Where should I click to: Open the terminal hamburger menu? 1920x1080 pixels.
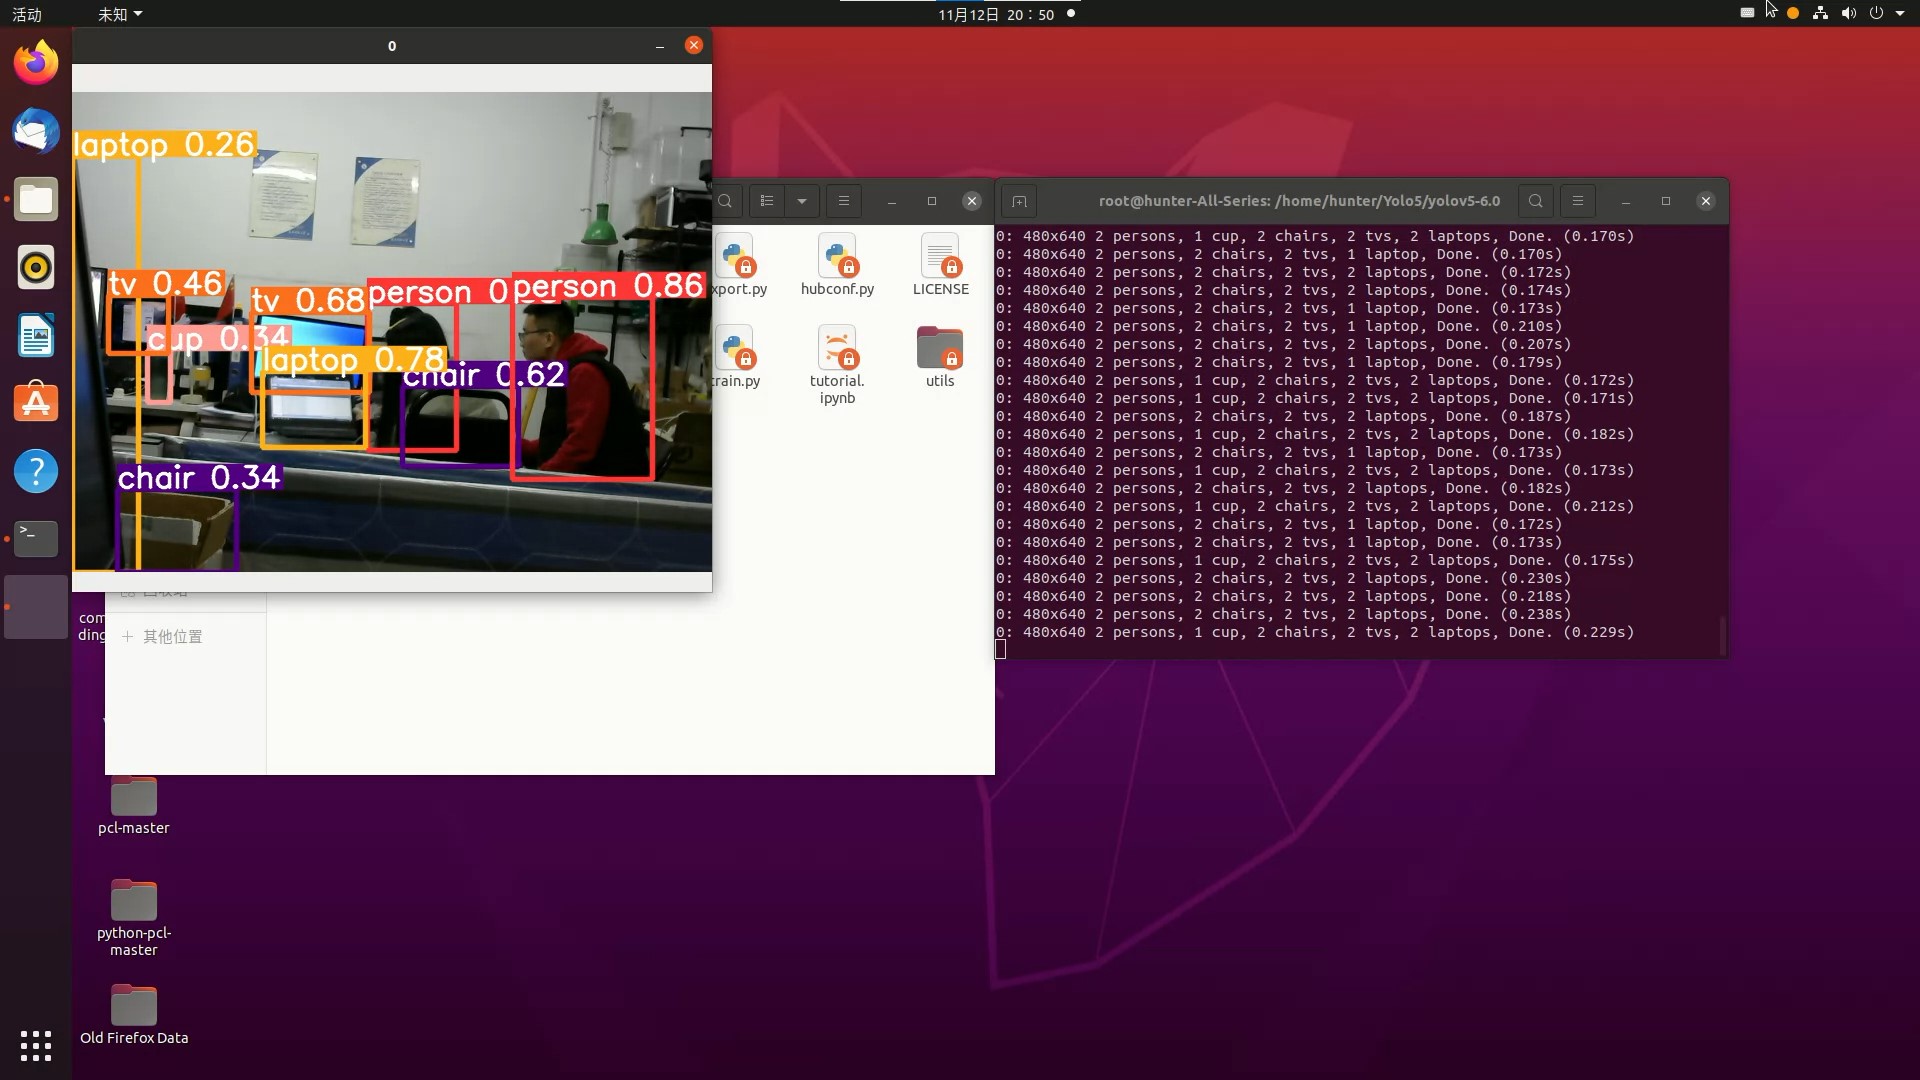click(x=1578, y=201)
